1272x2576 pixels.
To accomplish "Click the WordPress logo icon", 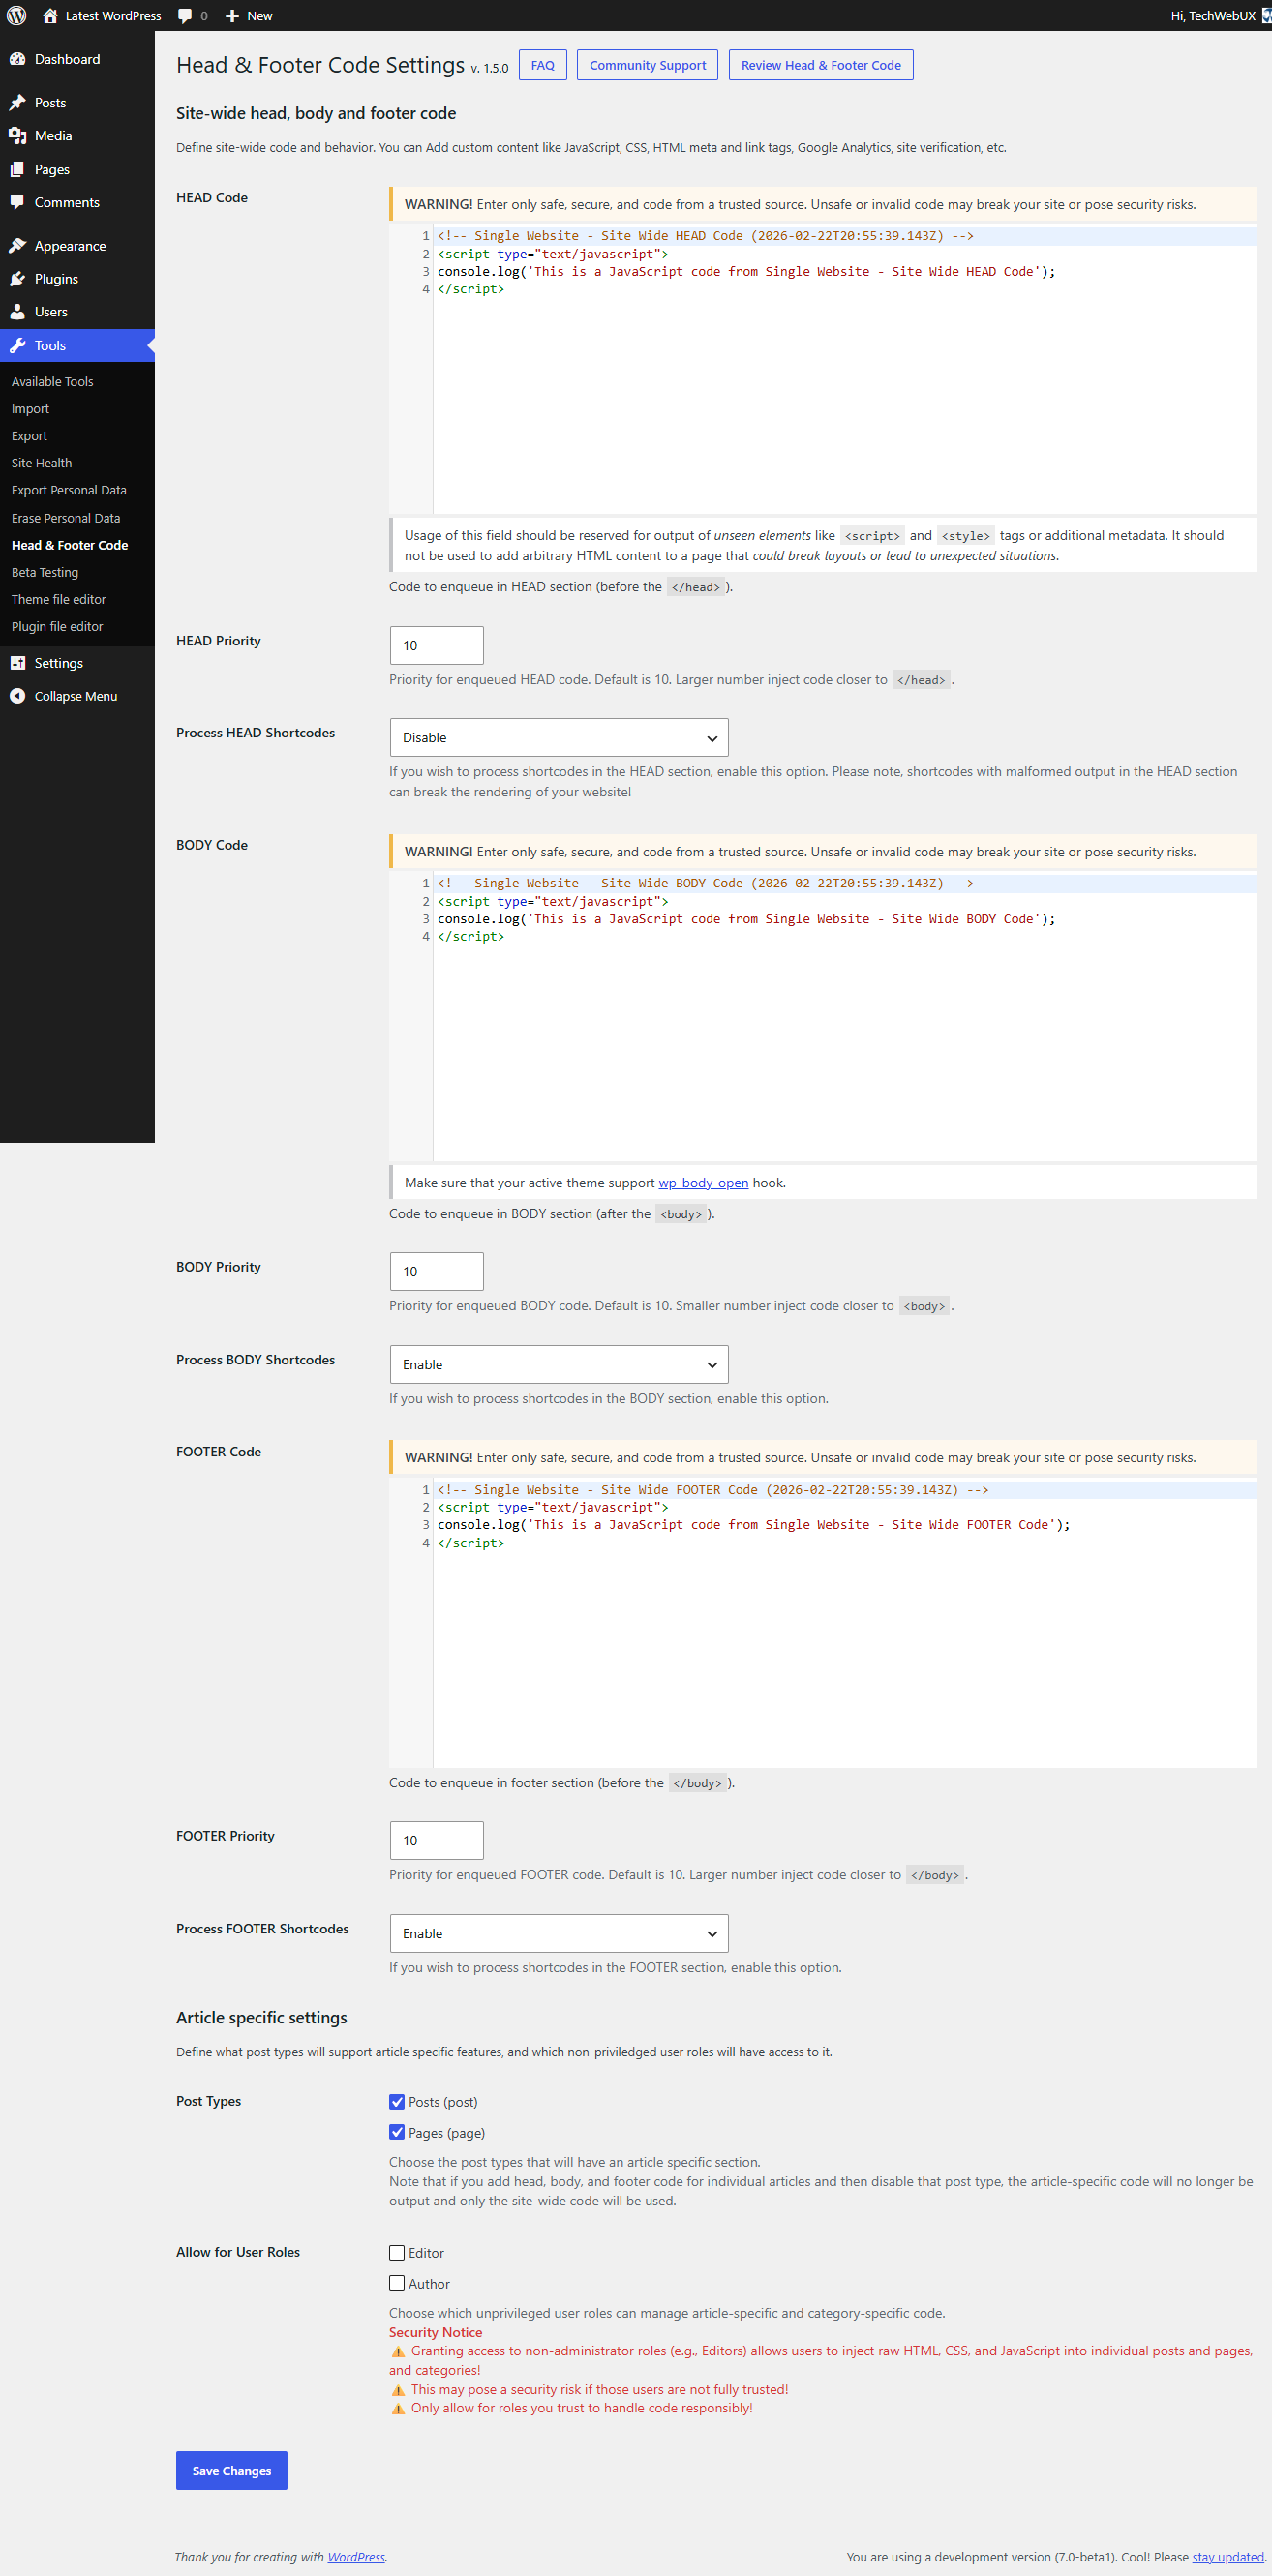I will (17, 15).
